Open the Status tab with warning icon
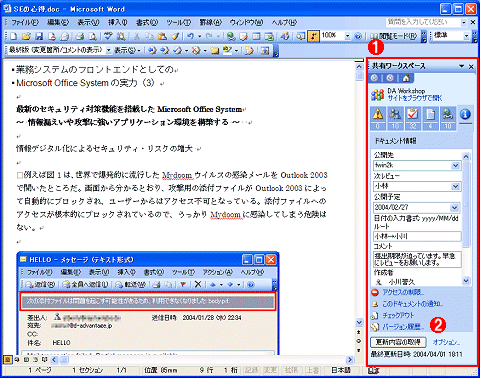The height and width of the screenshot is (378, 480). [x=378, y=118]
